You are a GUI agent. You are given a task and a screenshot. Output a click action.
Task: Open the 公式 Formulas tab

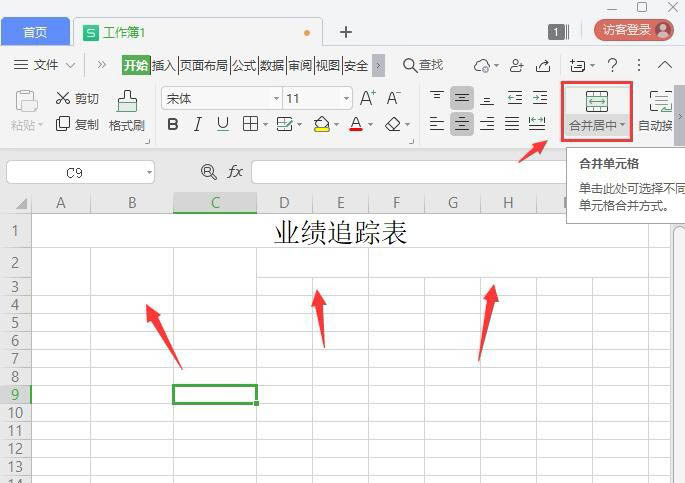point(244,66)
